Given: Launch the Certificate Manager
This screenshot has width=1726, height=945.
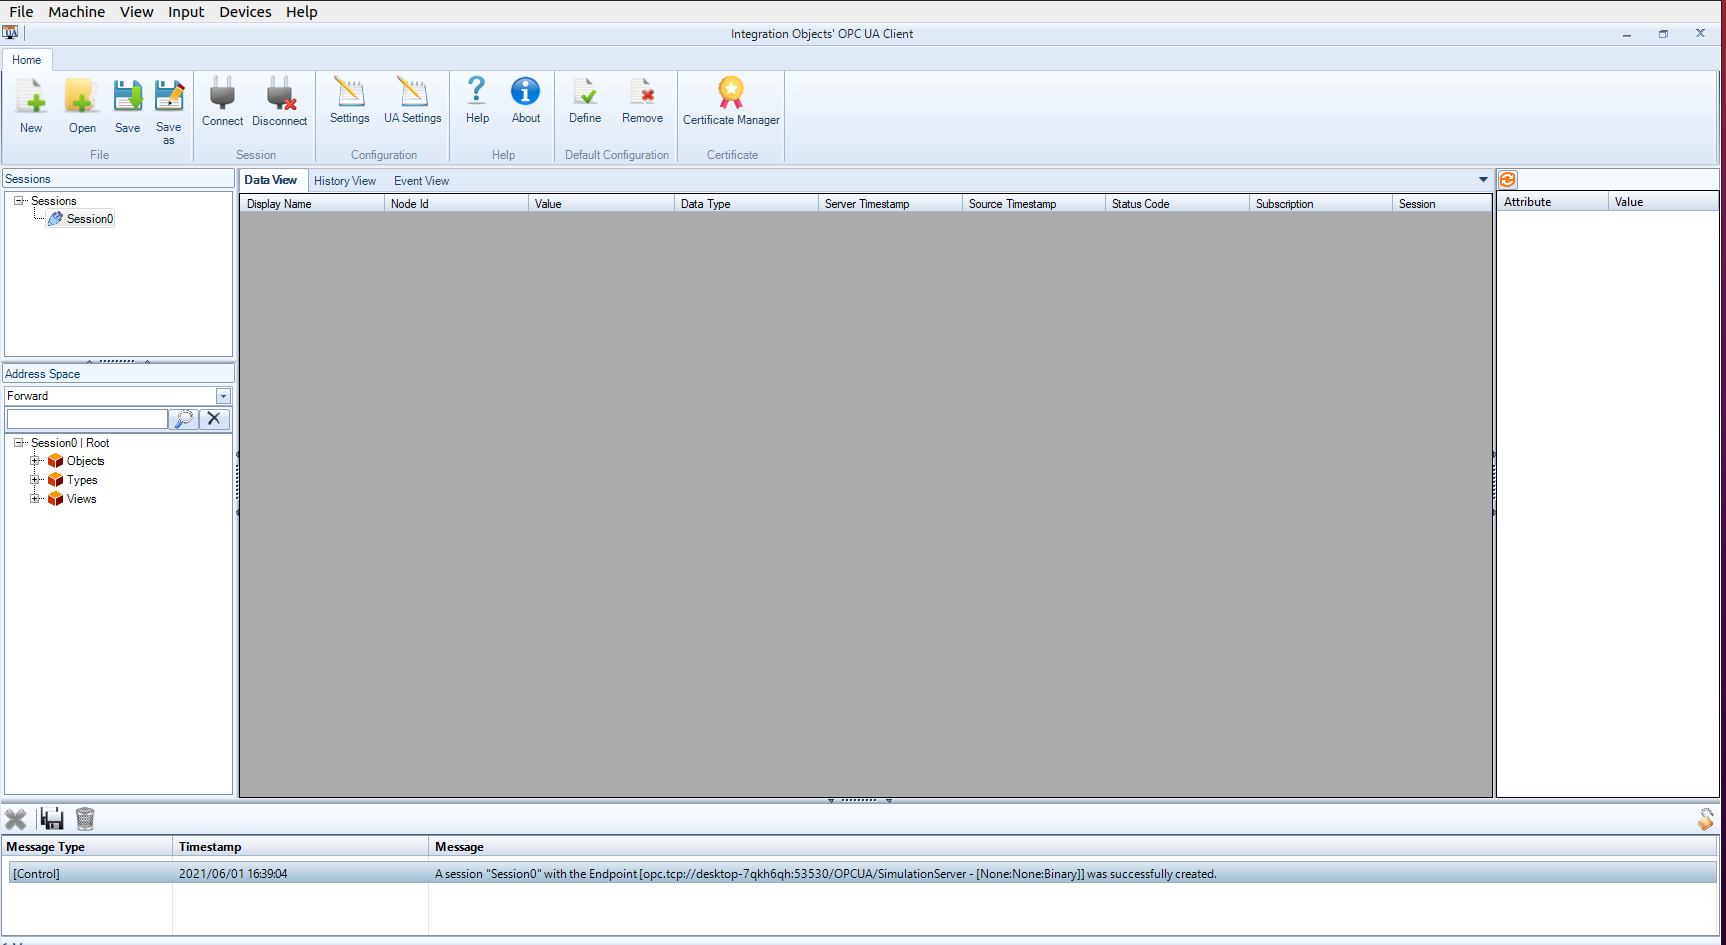Looking at the screenshot, I should click(x=731, y=101).
